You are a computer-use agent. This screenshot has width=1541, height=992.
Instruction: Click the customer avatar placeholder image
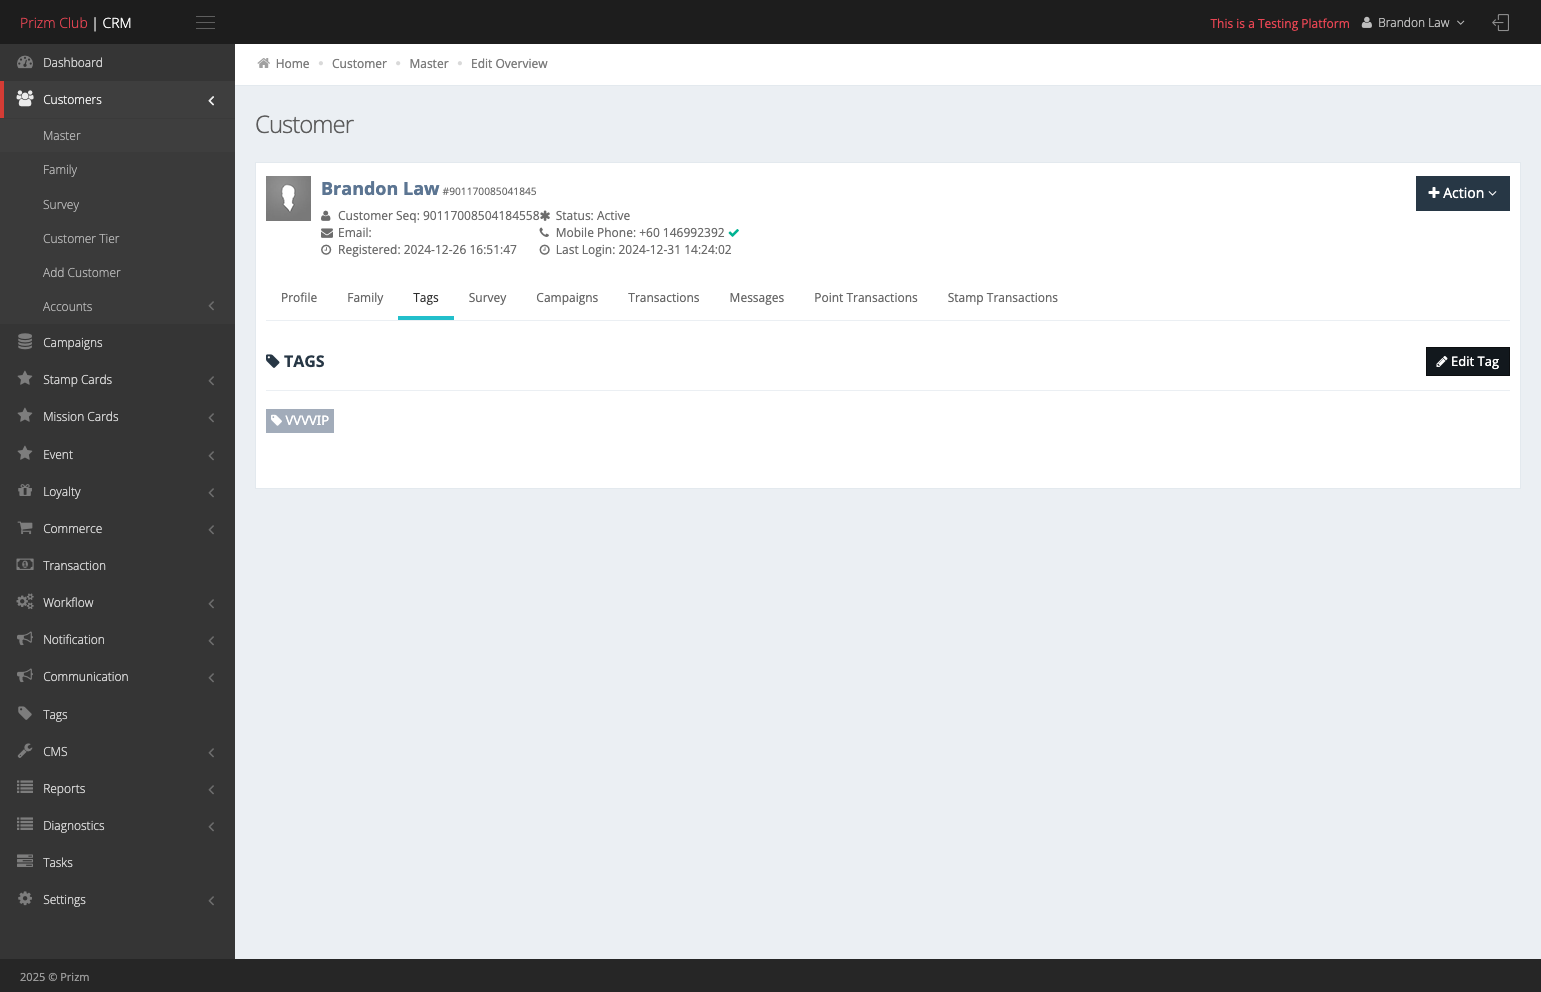[x=288, y=198]
